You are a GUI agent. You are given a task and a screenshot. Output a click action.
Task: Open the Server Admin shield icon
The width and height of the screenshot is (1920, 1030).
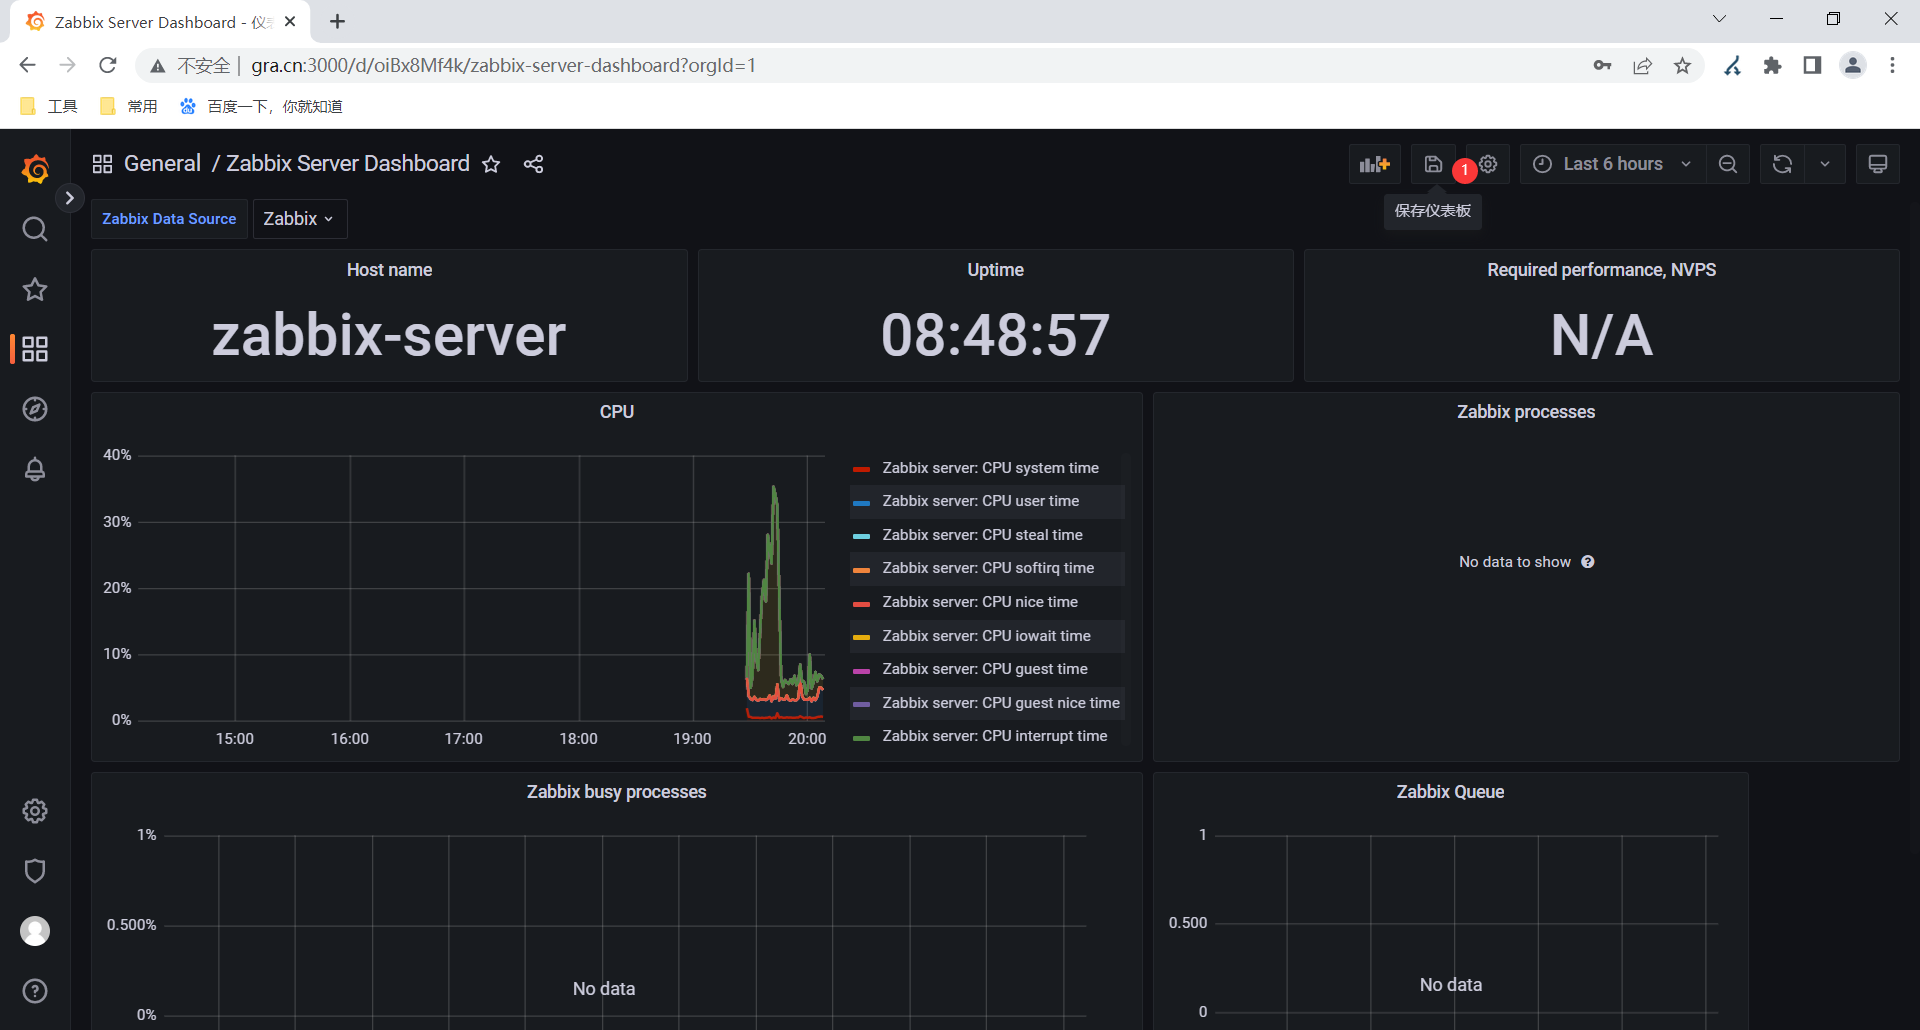tap(35, 871)
